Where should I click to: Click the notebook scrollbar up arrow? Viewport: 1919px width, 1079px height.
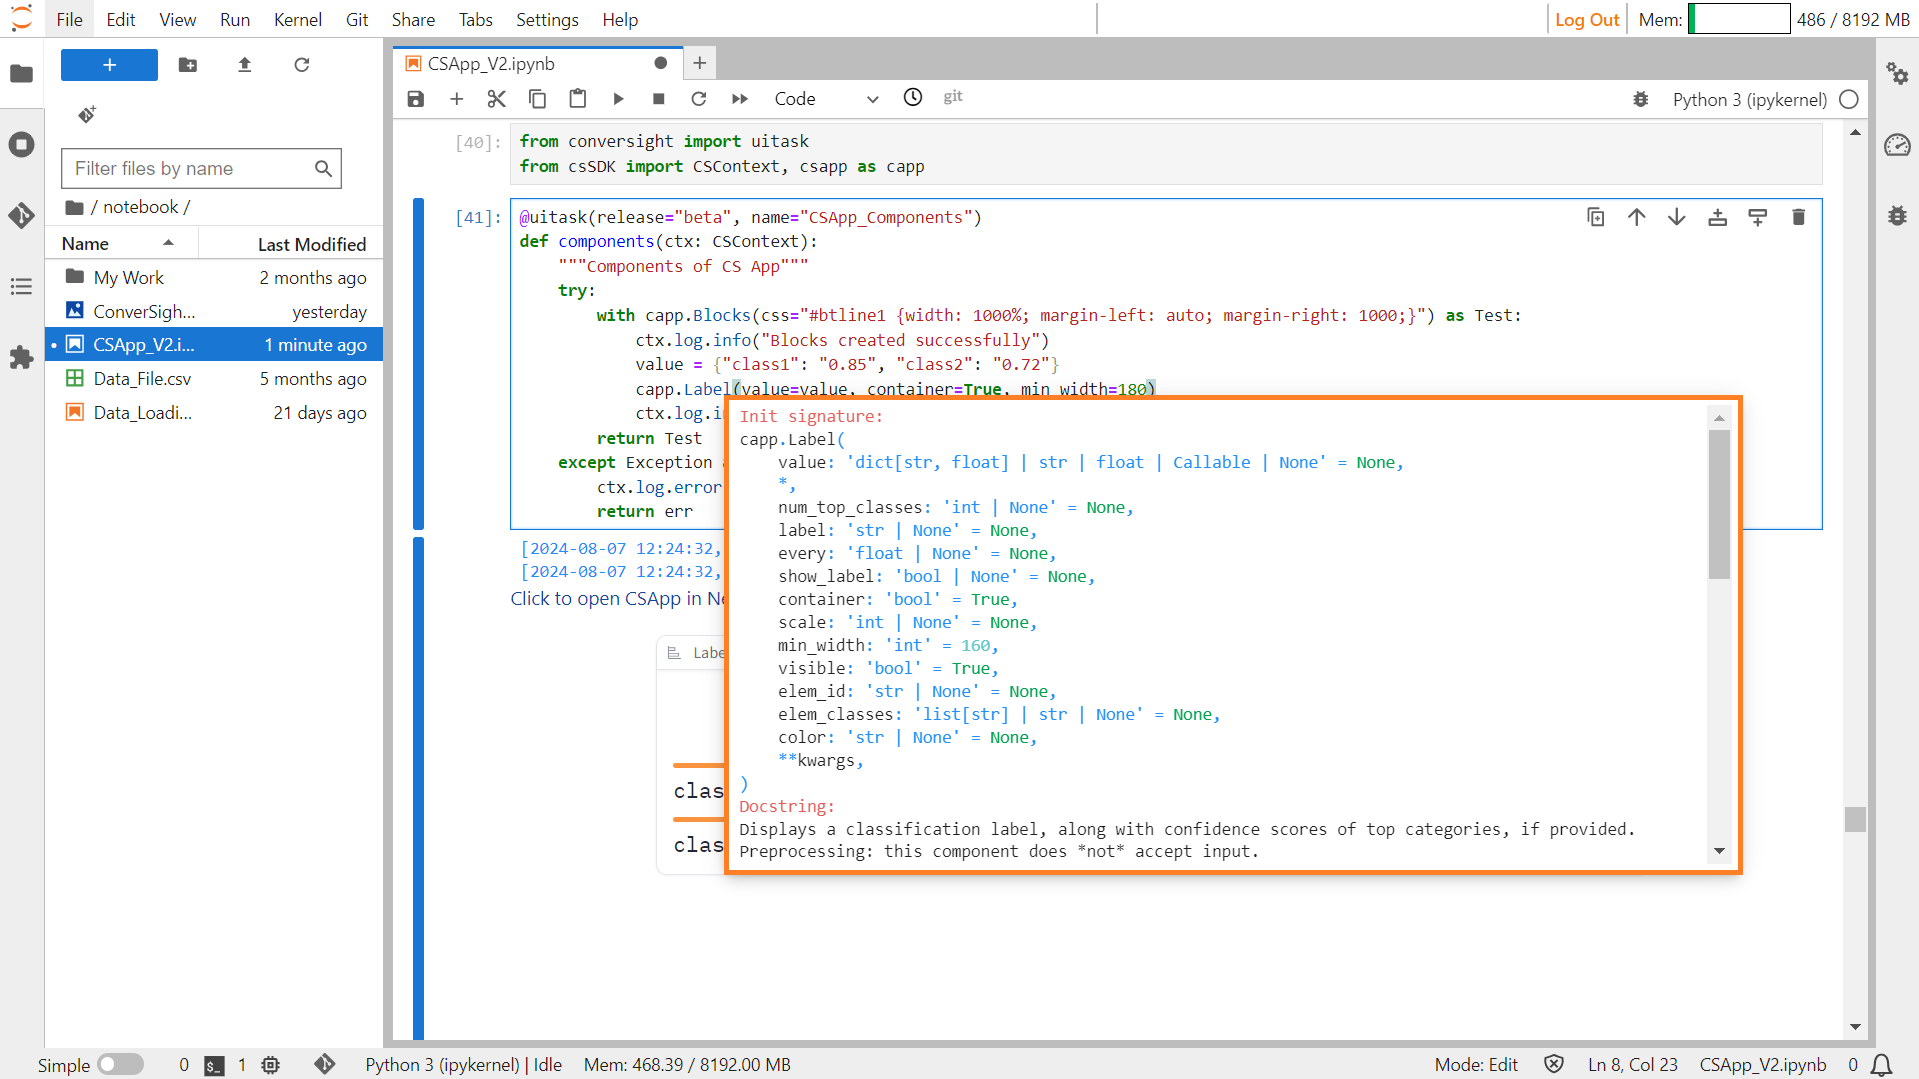click(x=1855, y=132)
